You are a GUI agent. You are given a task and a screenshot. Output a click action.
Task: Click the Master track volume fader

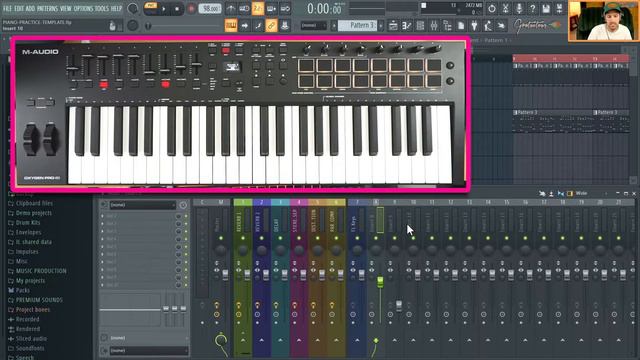tap(225, 275)
